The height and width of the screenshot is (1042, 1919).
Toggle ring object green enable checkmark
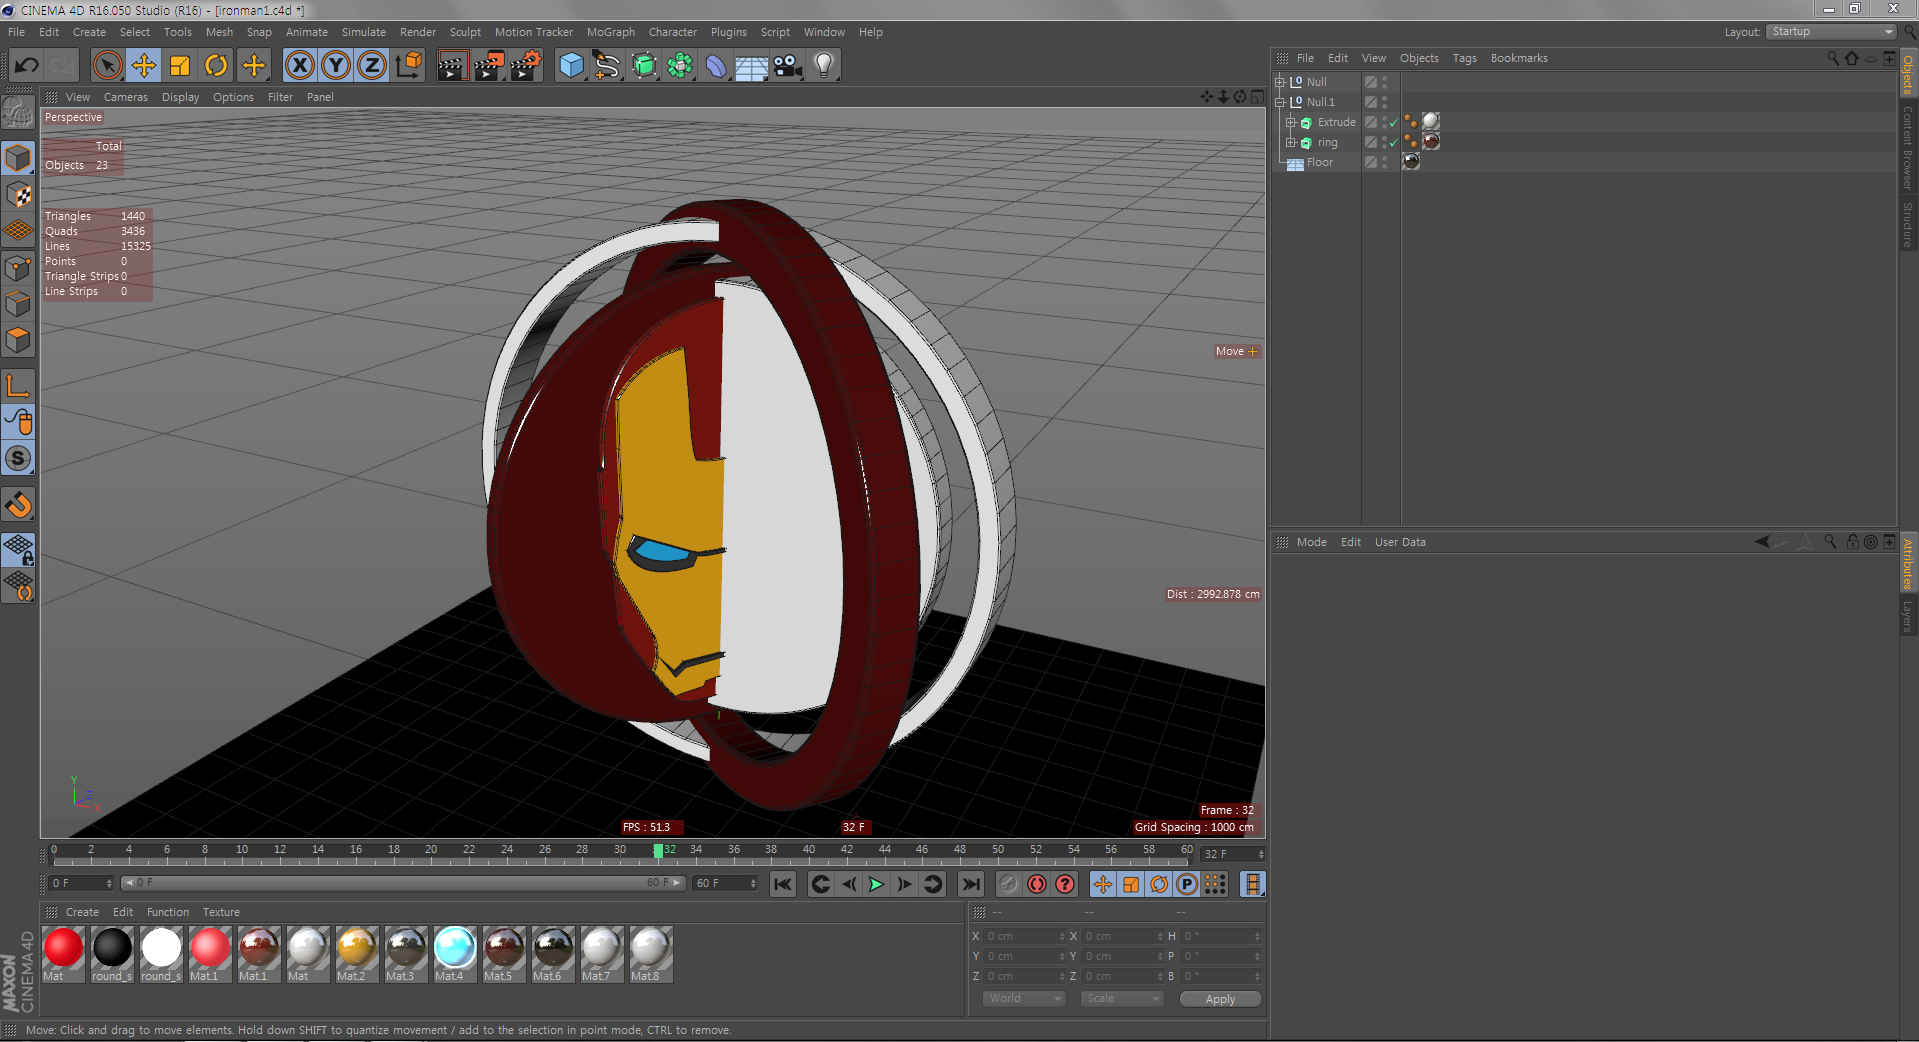click(1394, 142)
